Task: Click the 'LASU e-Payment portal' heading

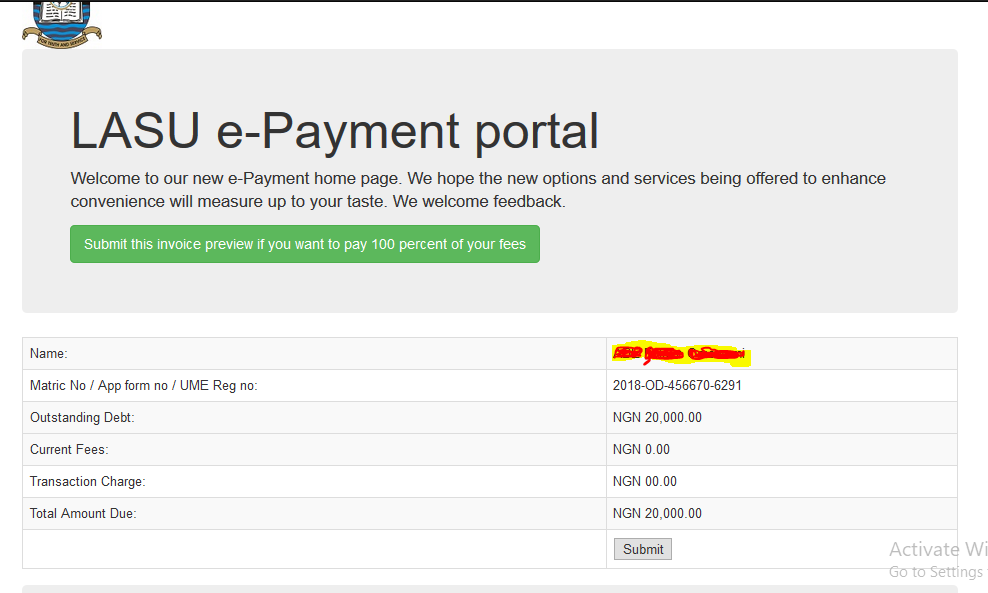Action: pos(334,130)
